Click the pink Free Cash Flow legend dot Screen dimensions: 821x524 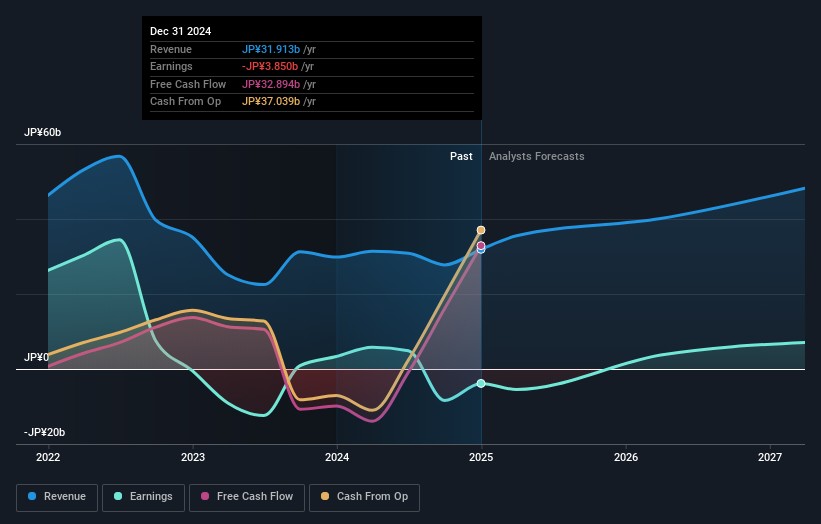click(205, 496)
